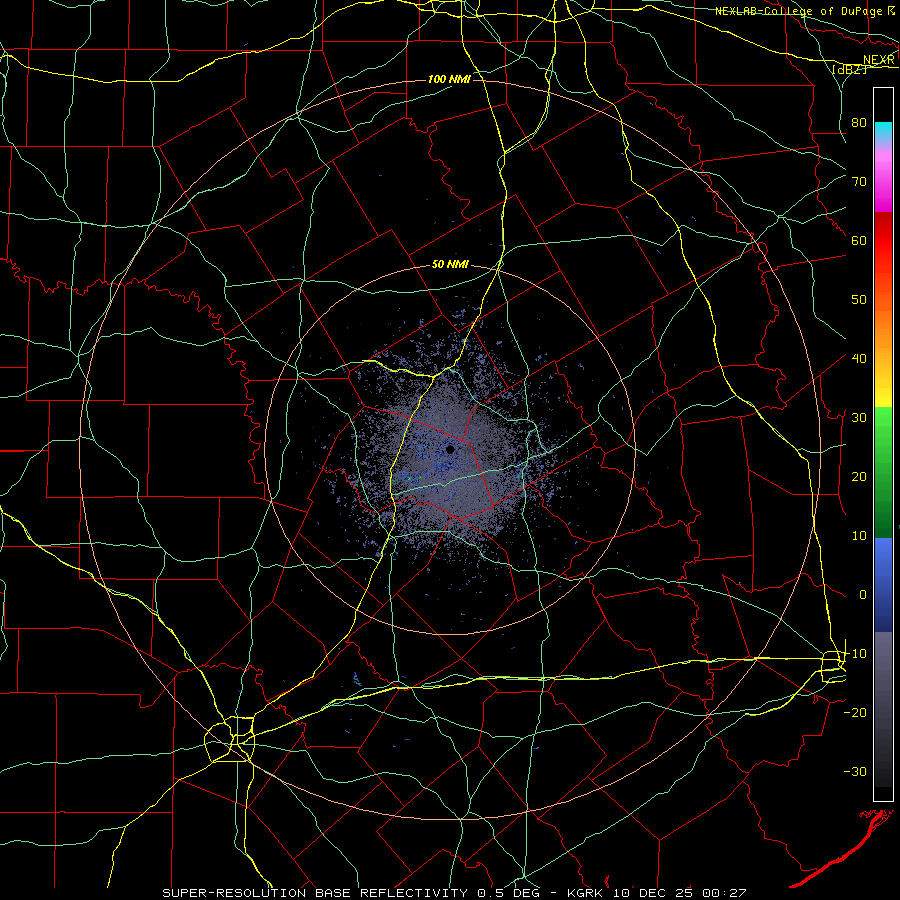Click the -10 dBZ scale label
The width and height of the screenshot is (900, 900).
coord(855,654)
